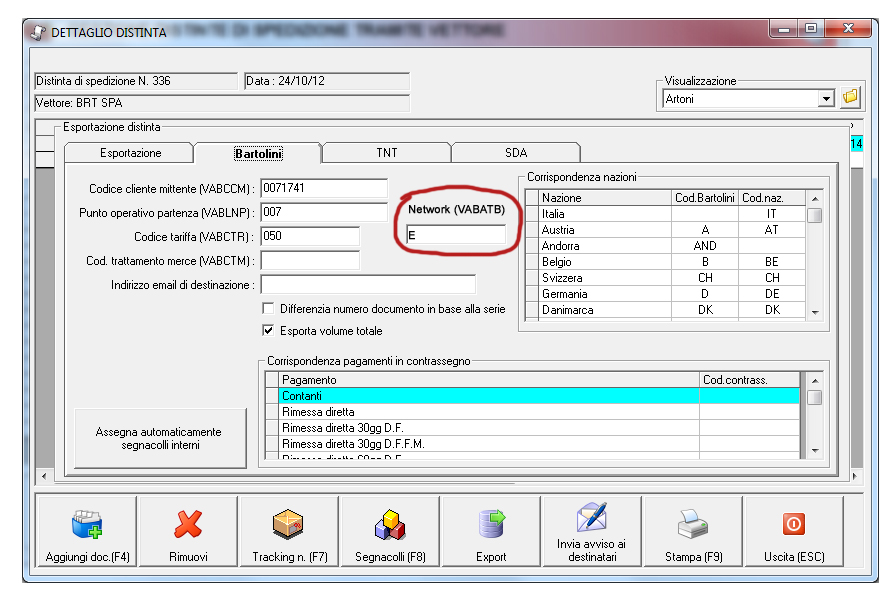
Task: Click the Cod.contrass. column header
Action: pyautogui.click(x=749, y=380)
